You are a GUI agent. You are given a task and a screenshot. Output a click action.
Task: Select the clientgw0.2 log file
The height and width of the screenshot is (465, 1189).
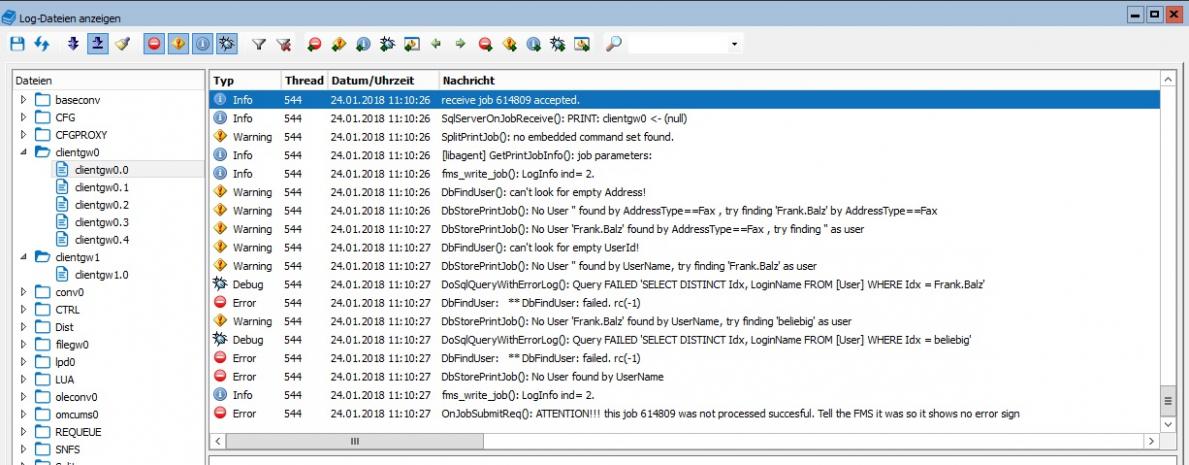pyautogui.click(x=101, y=205)
